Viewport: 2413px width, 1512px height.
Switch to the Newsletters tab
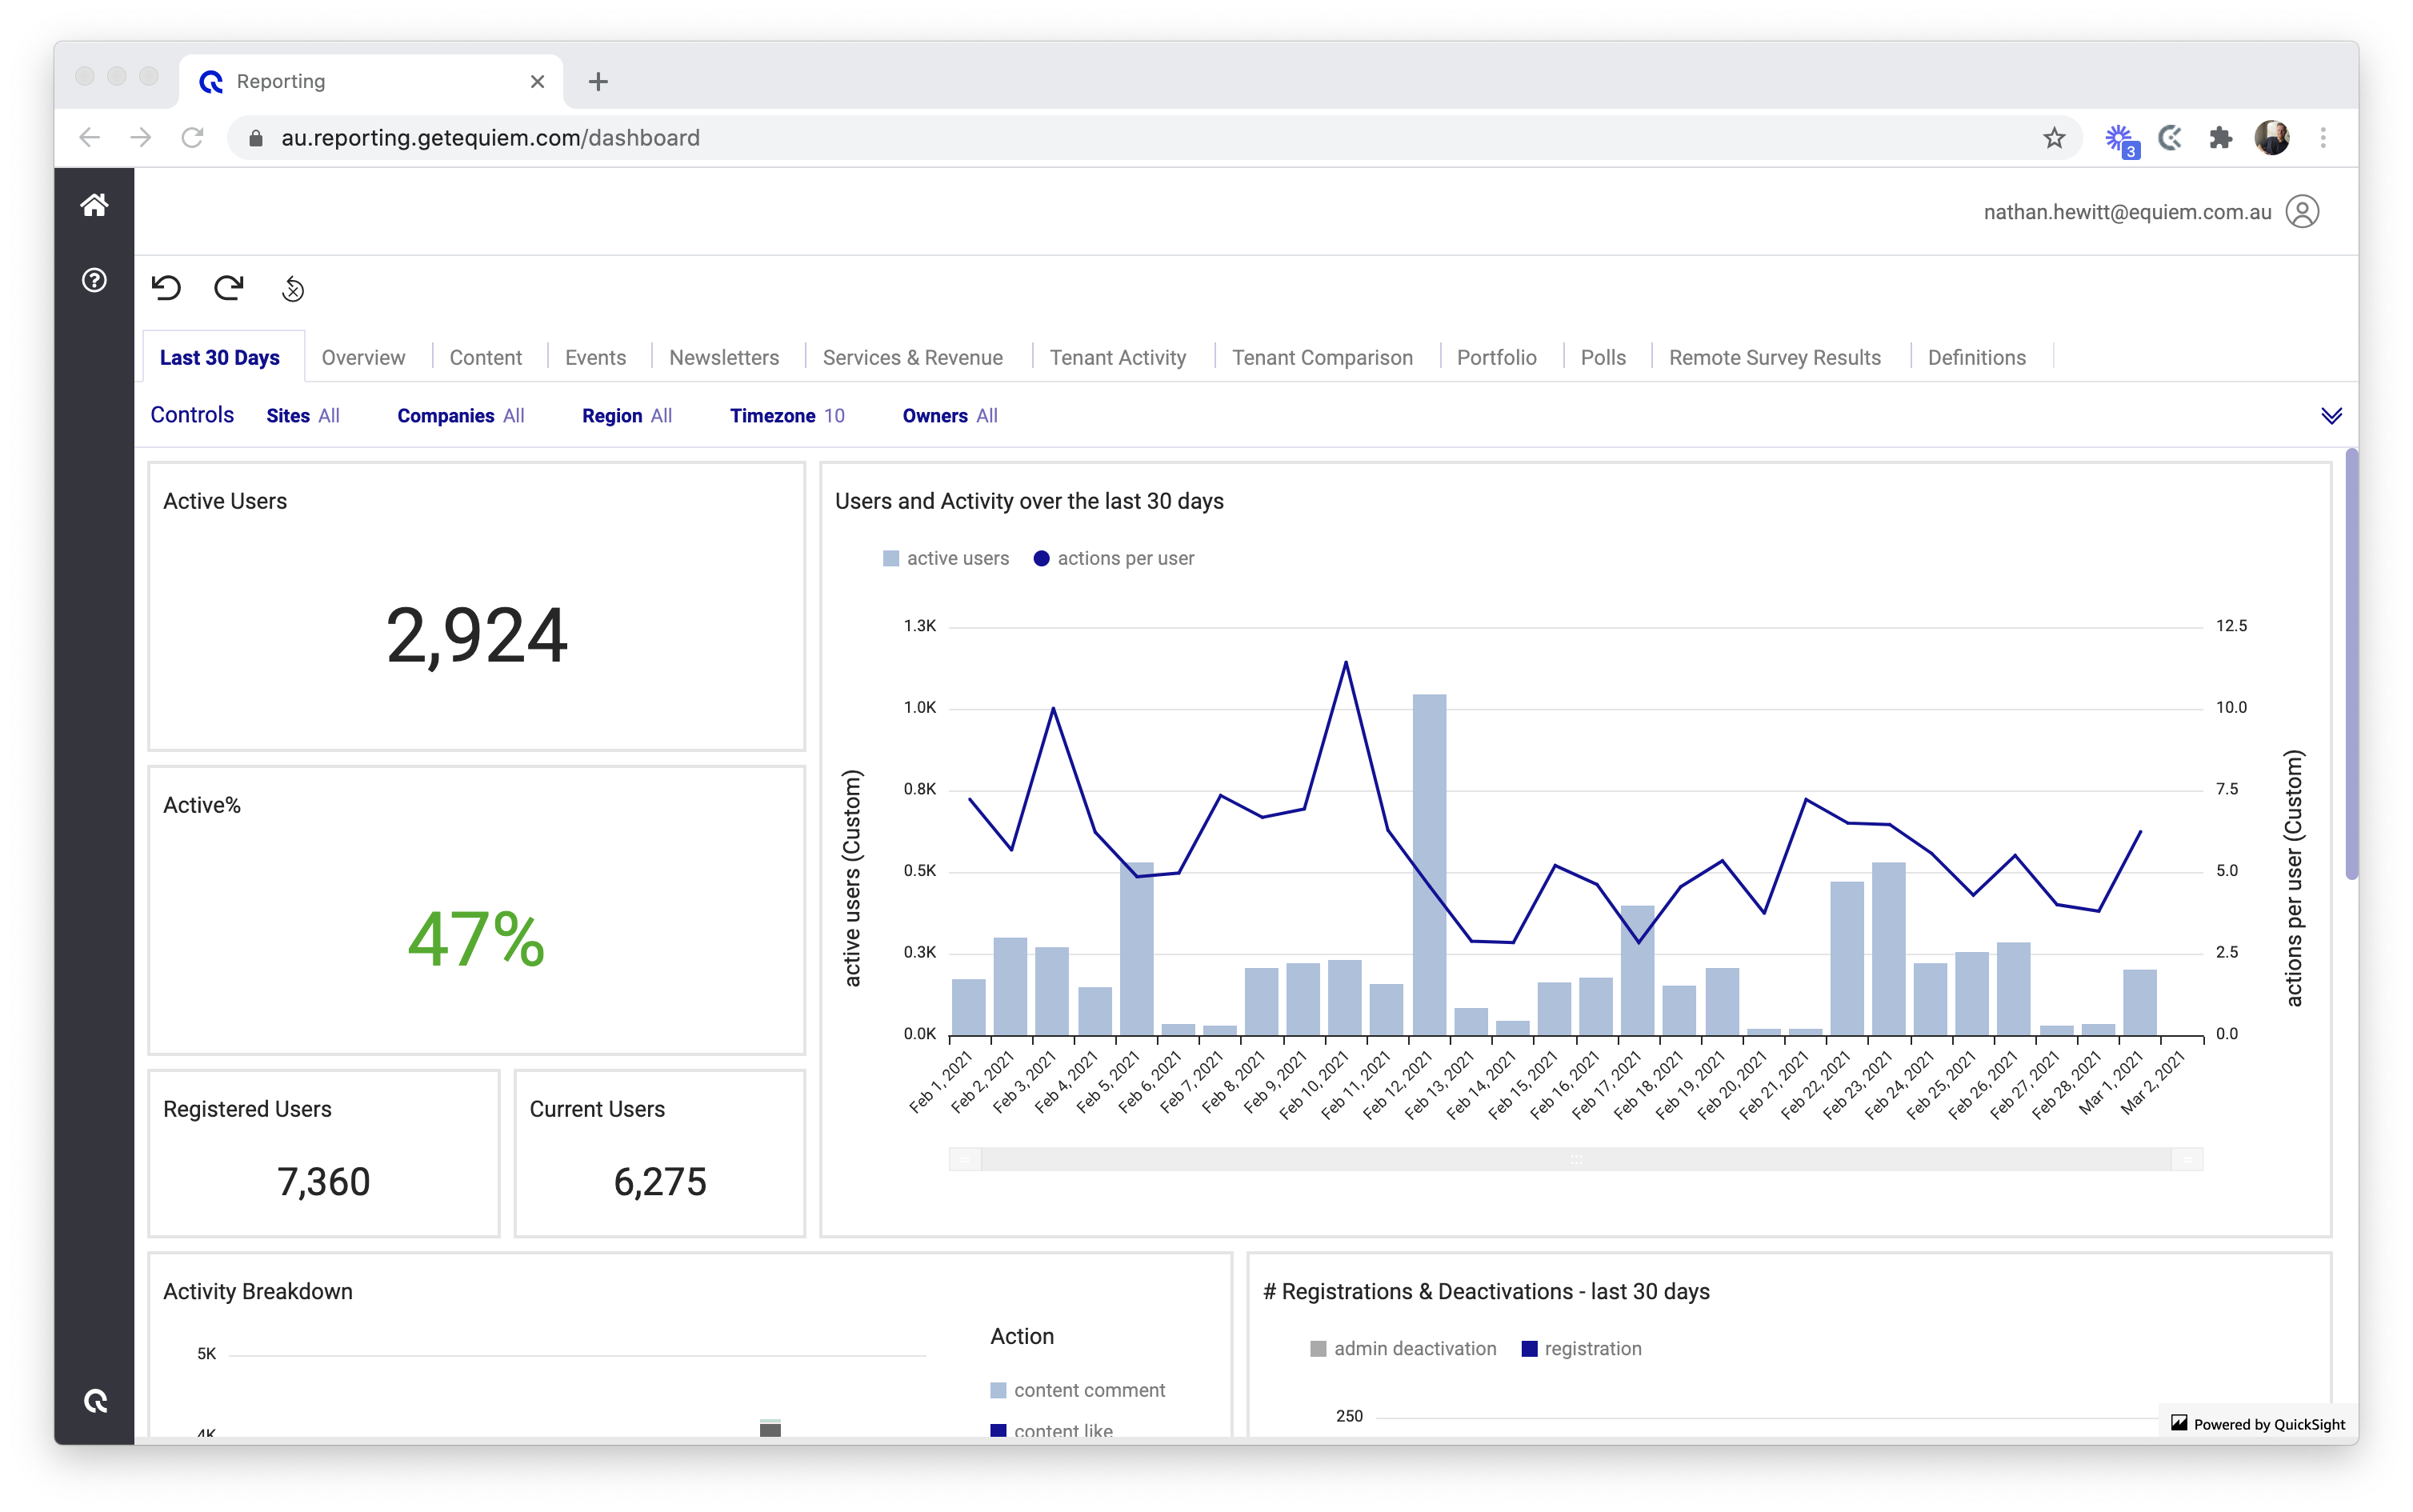click(x=723, y=357)
